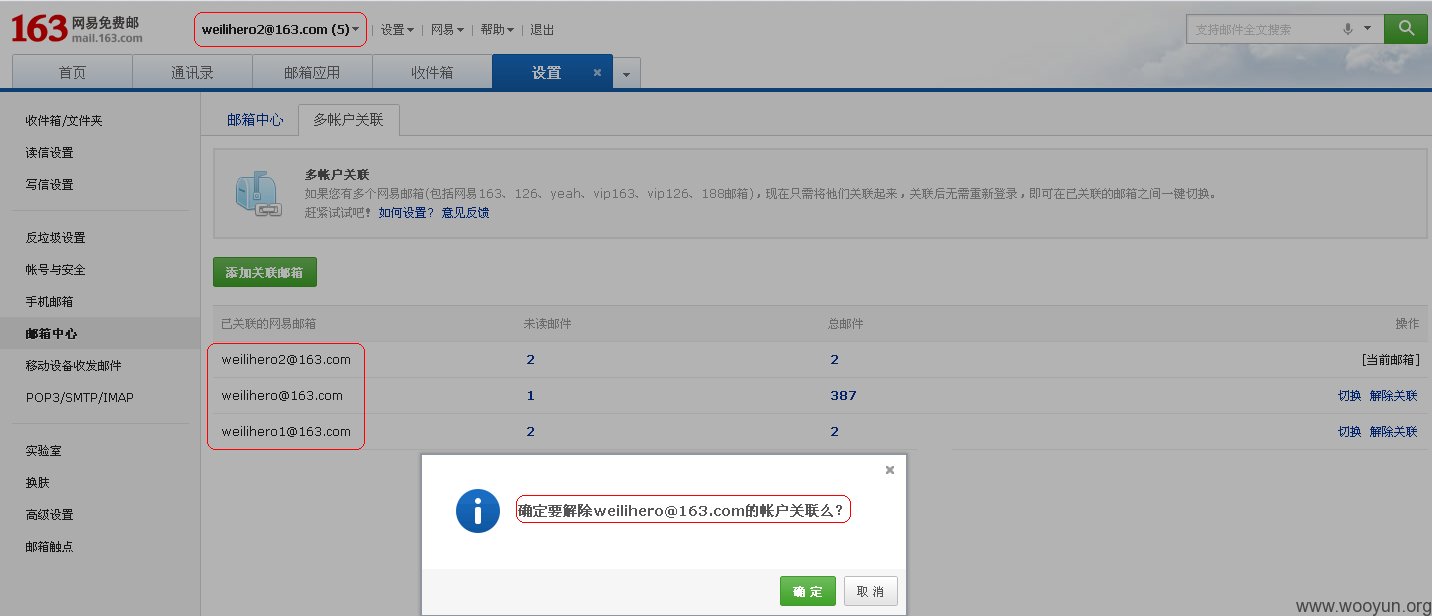Screen dimensions: 1432x616
Task: Open 反垃圾设置 in sidebar
Action: [55, 238]
